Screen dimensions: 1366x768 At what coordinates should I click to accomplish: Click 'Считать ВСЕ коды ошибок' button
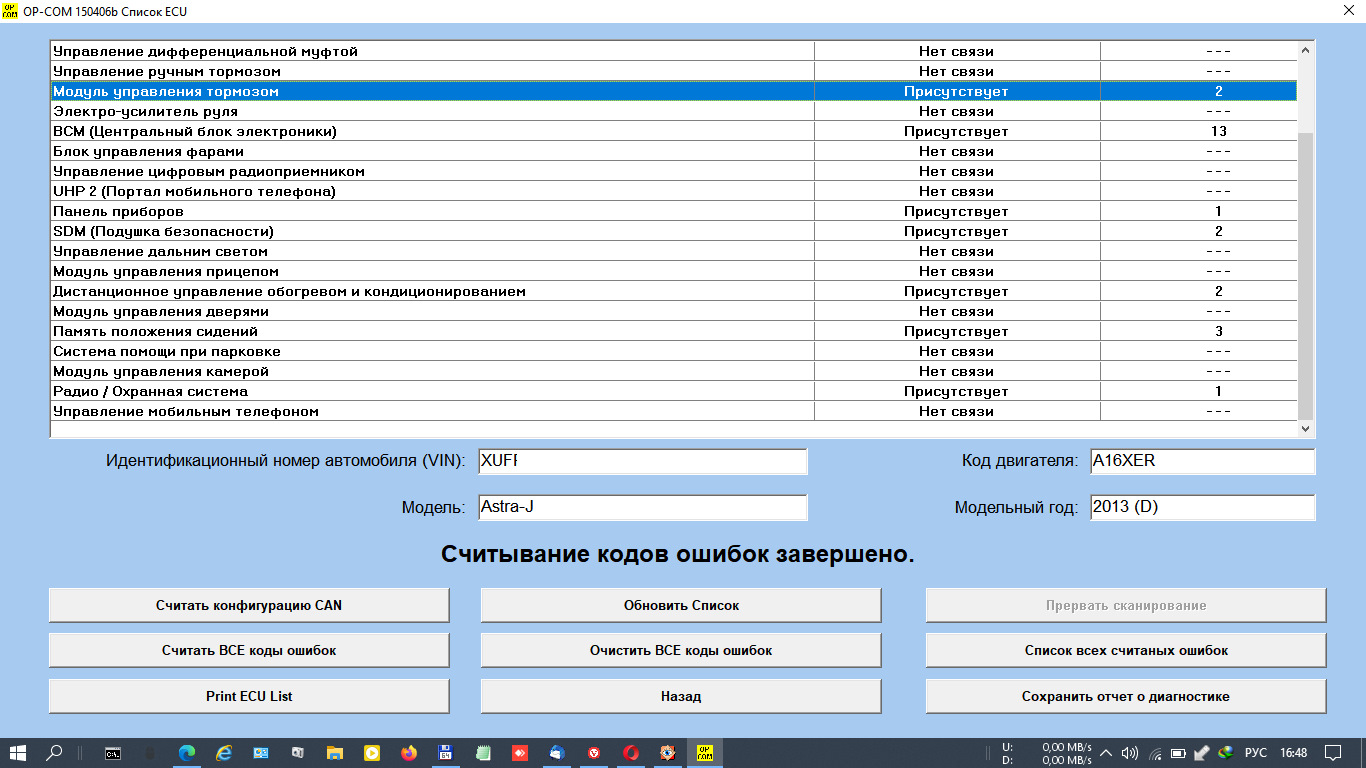(249, 651)
